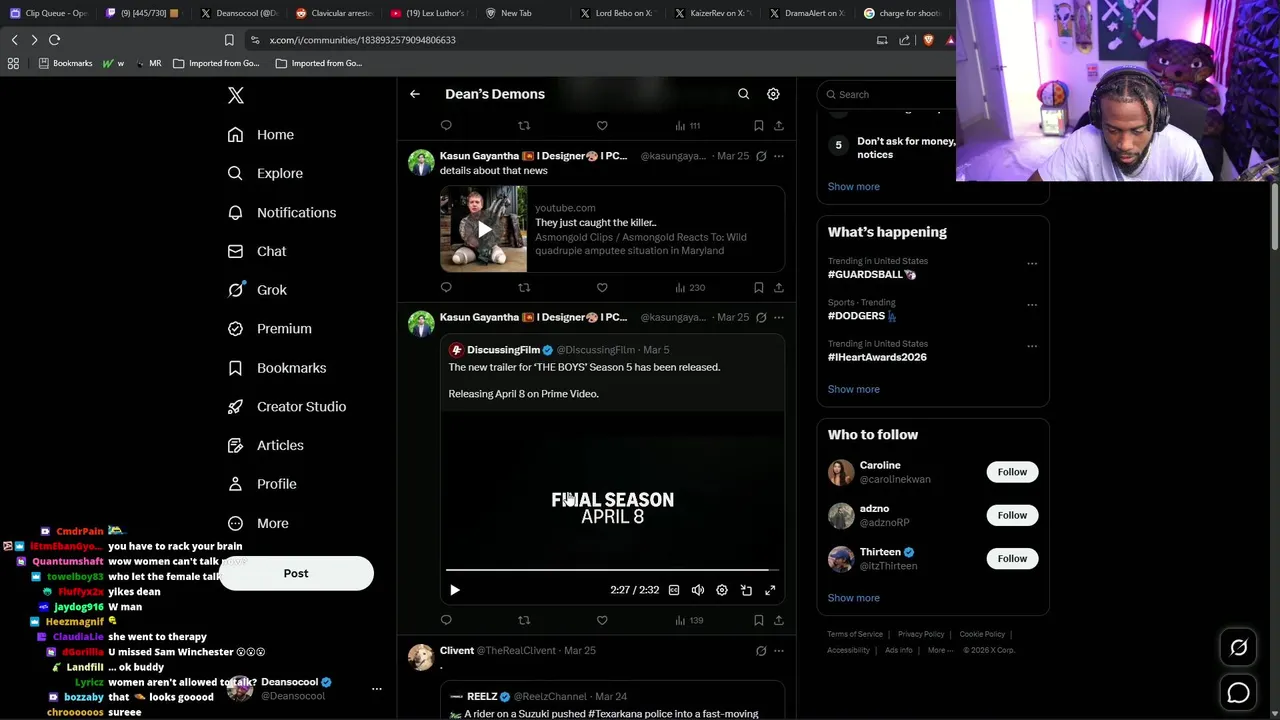The image size is (1280, 720).
Task: Click back arrow beside Dean's Demons
Action: click(x=415, y=94)
